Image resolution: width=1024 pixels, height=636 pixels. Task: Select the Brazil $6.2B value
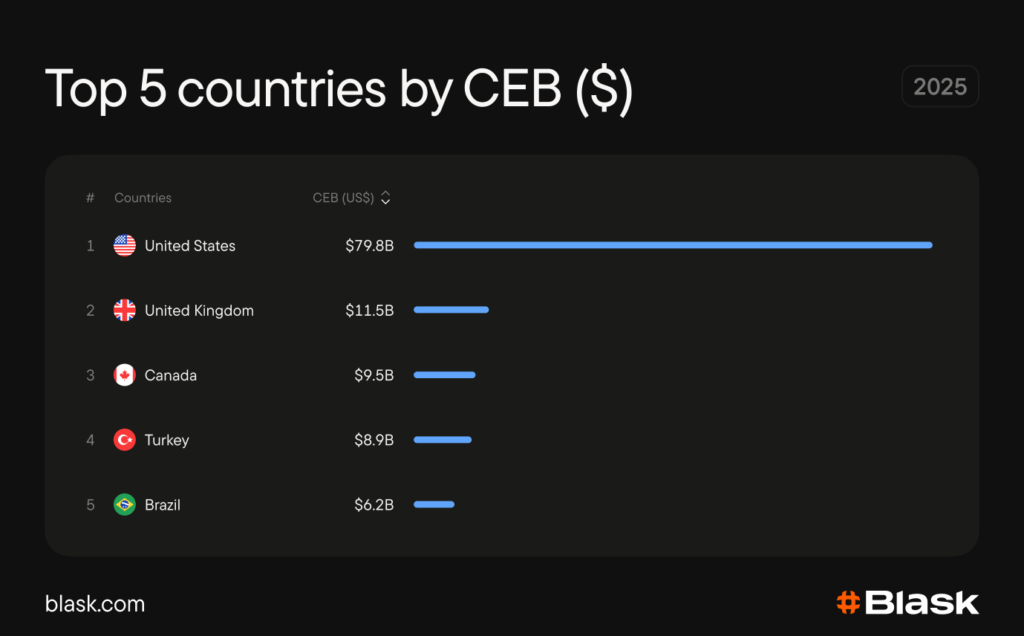(374, 505)
